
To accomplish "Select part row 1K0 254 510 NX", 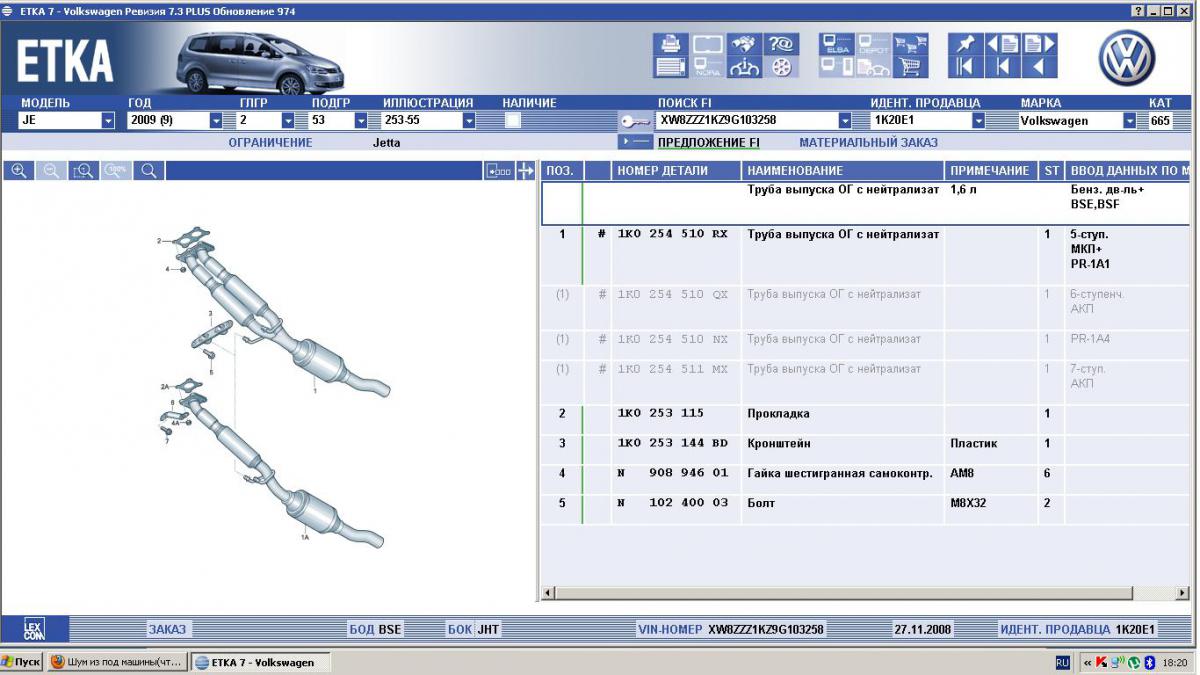I will [x=866, y=345].
